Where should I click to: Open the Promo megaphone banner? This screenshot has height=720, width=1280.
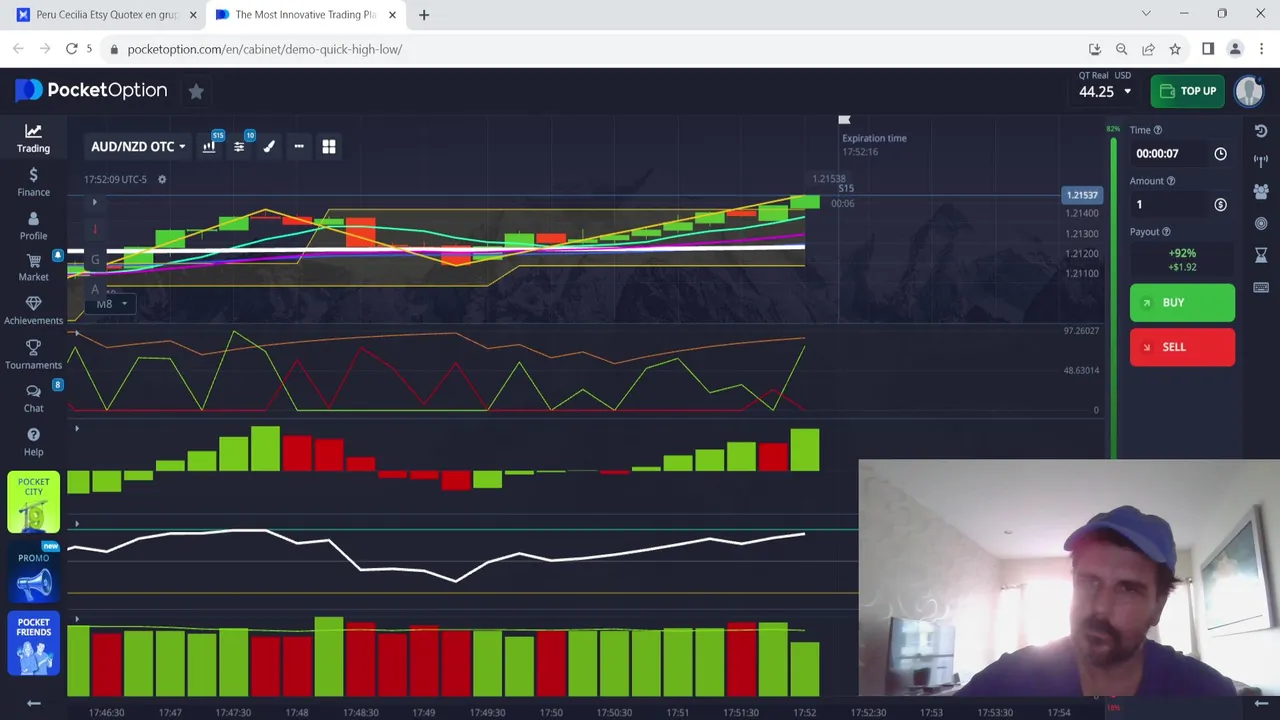tap(33, 573)
